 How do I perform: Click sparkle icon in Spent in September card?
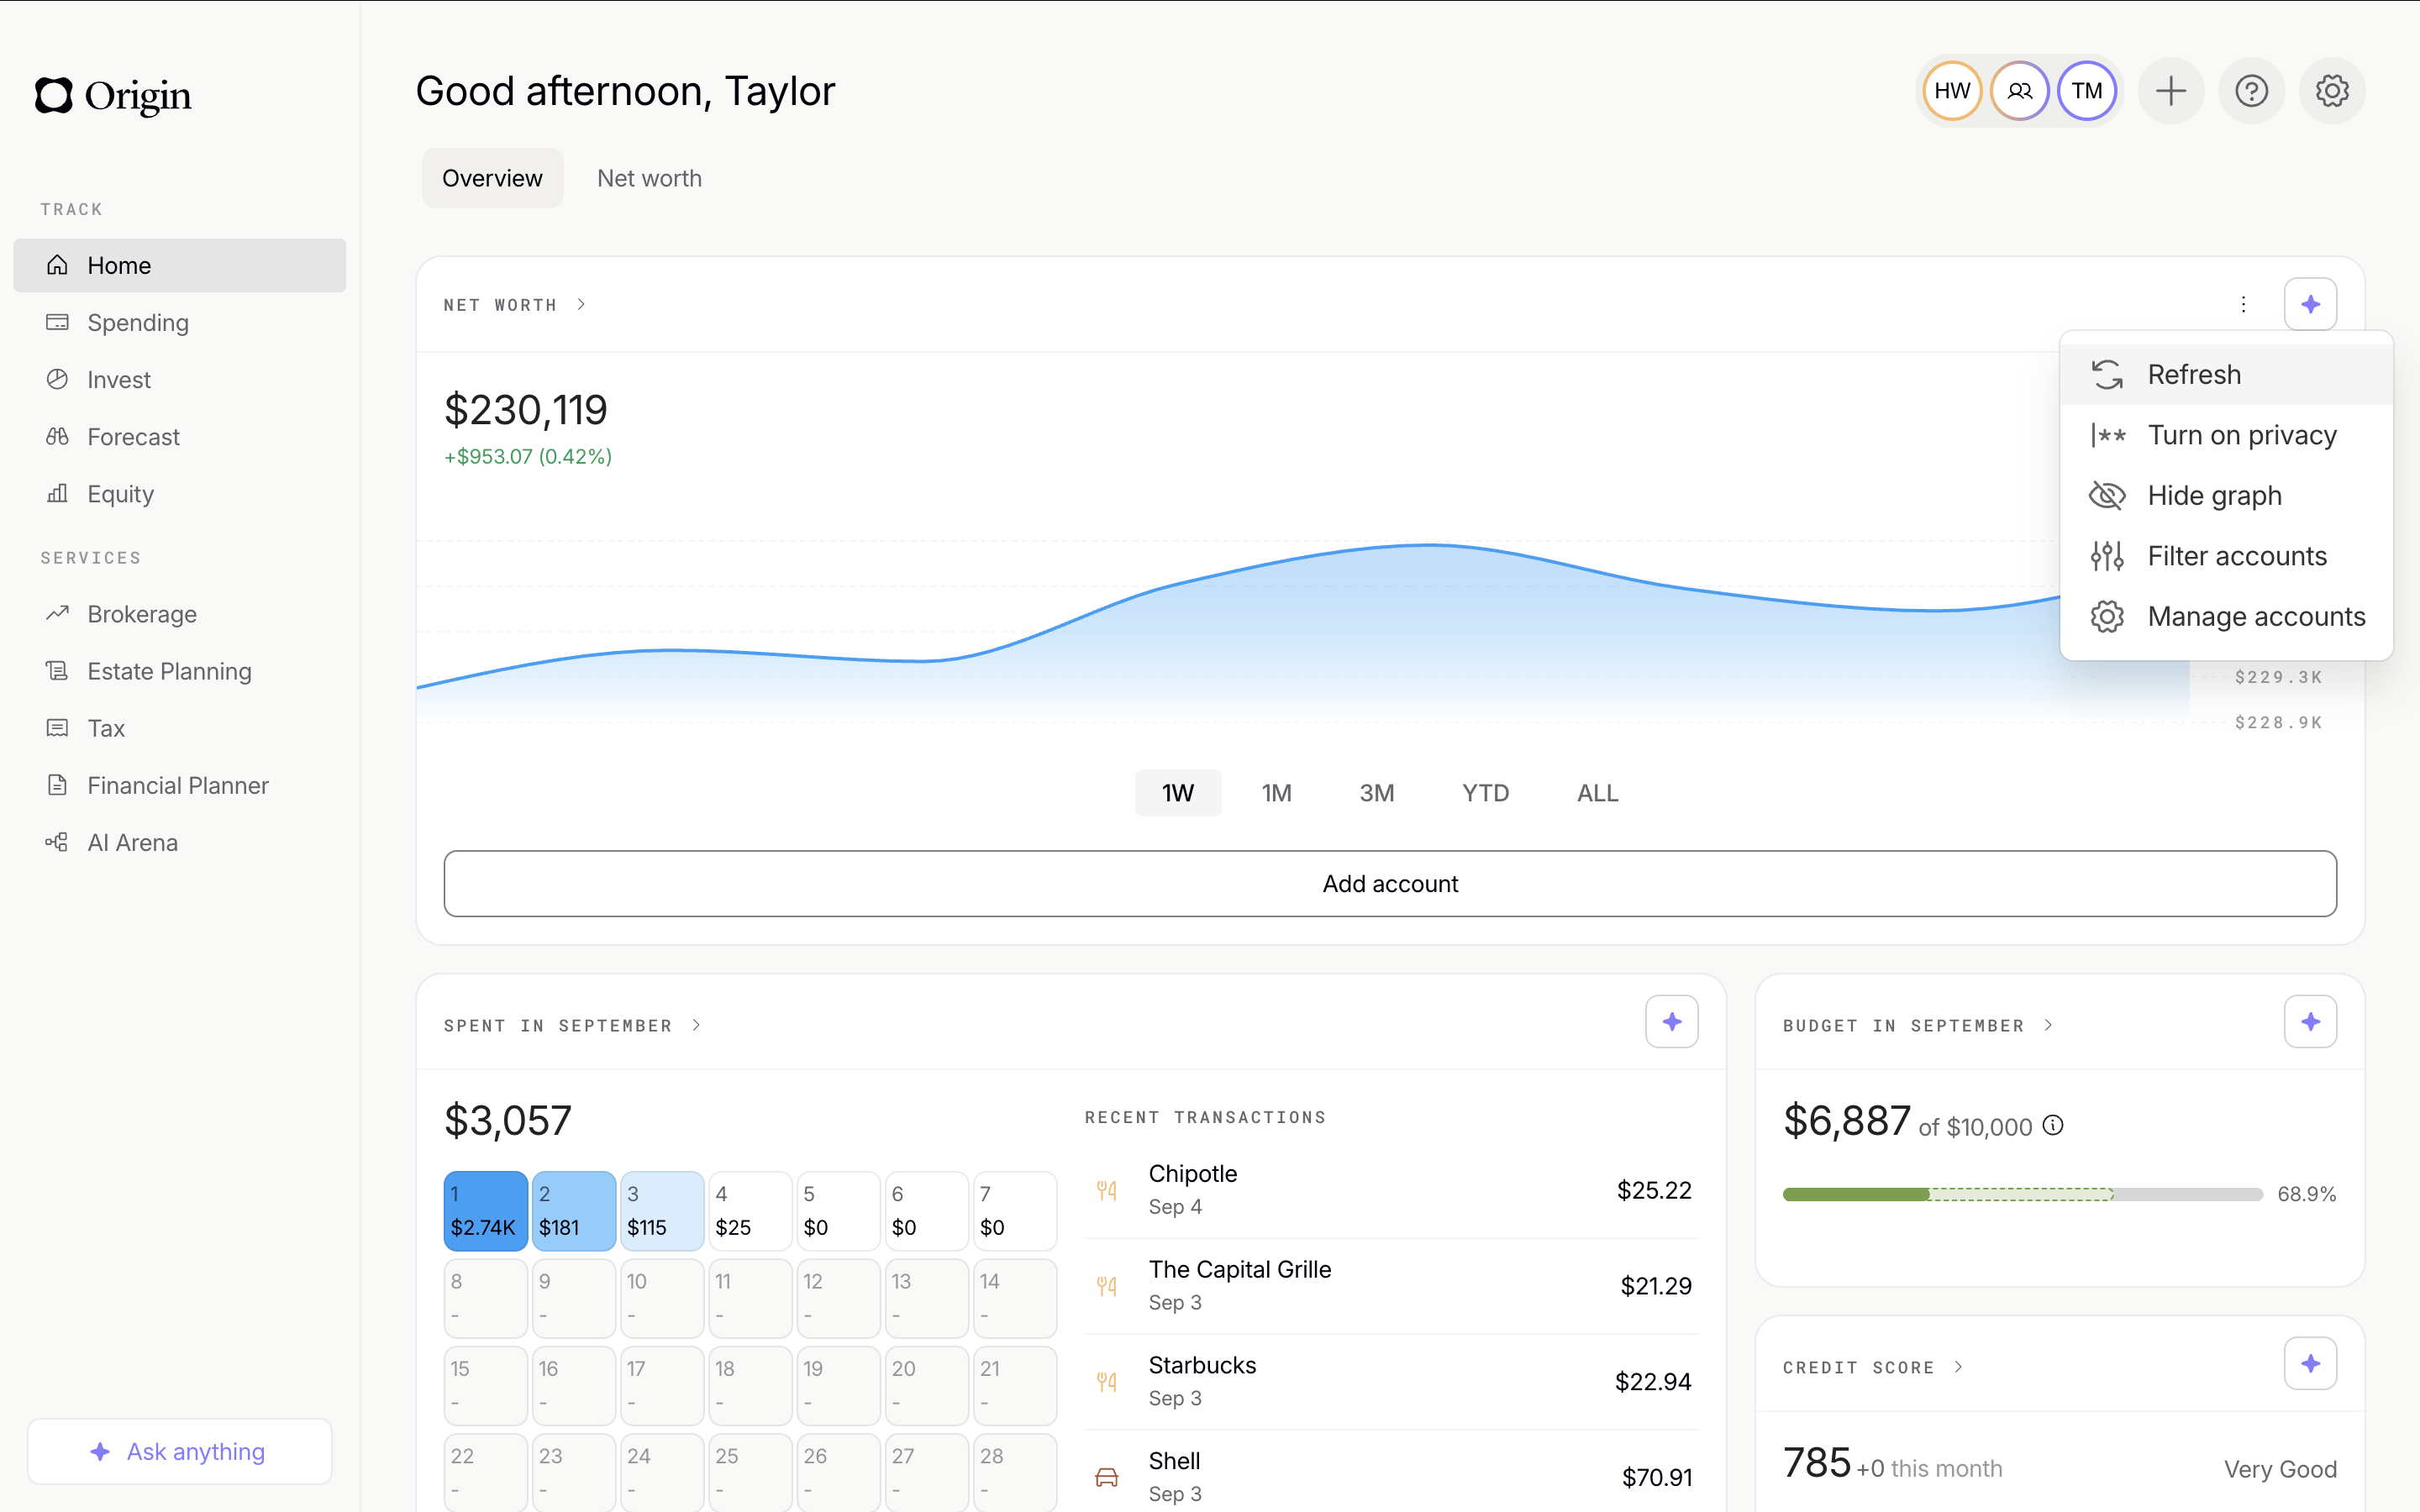tap(1671, 1021)
